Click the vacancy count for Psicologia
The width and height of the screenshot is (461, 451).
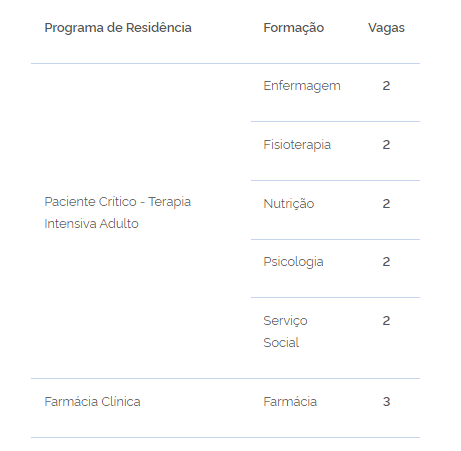(x=386, y=262)
